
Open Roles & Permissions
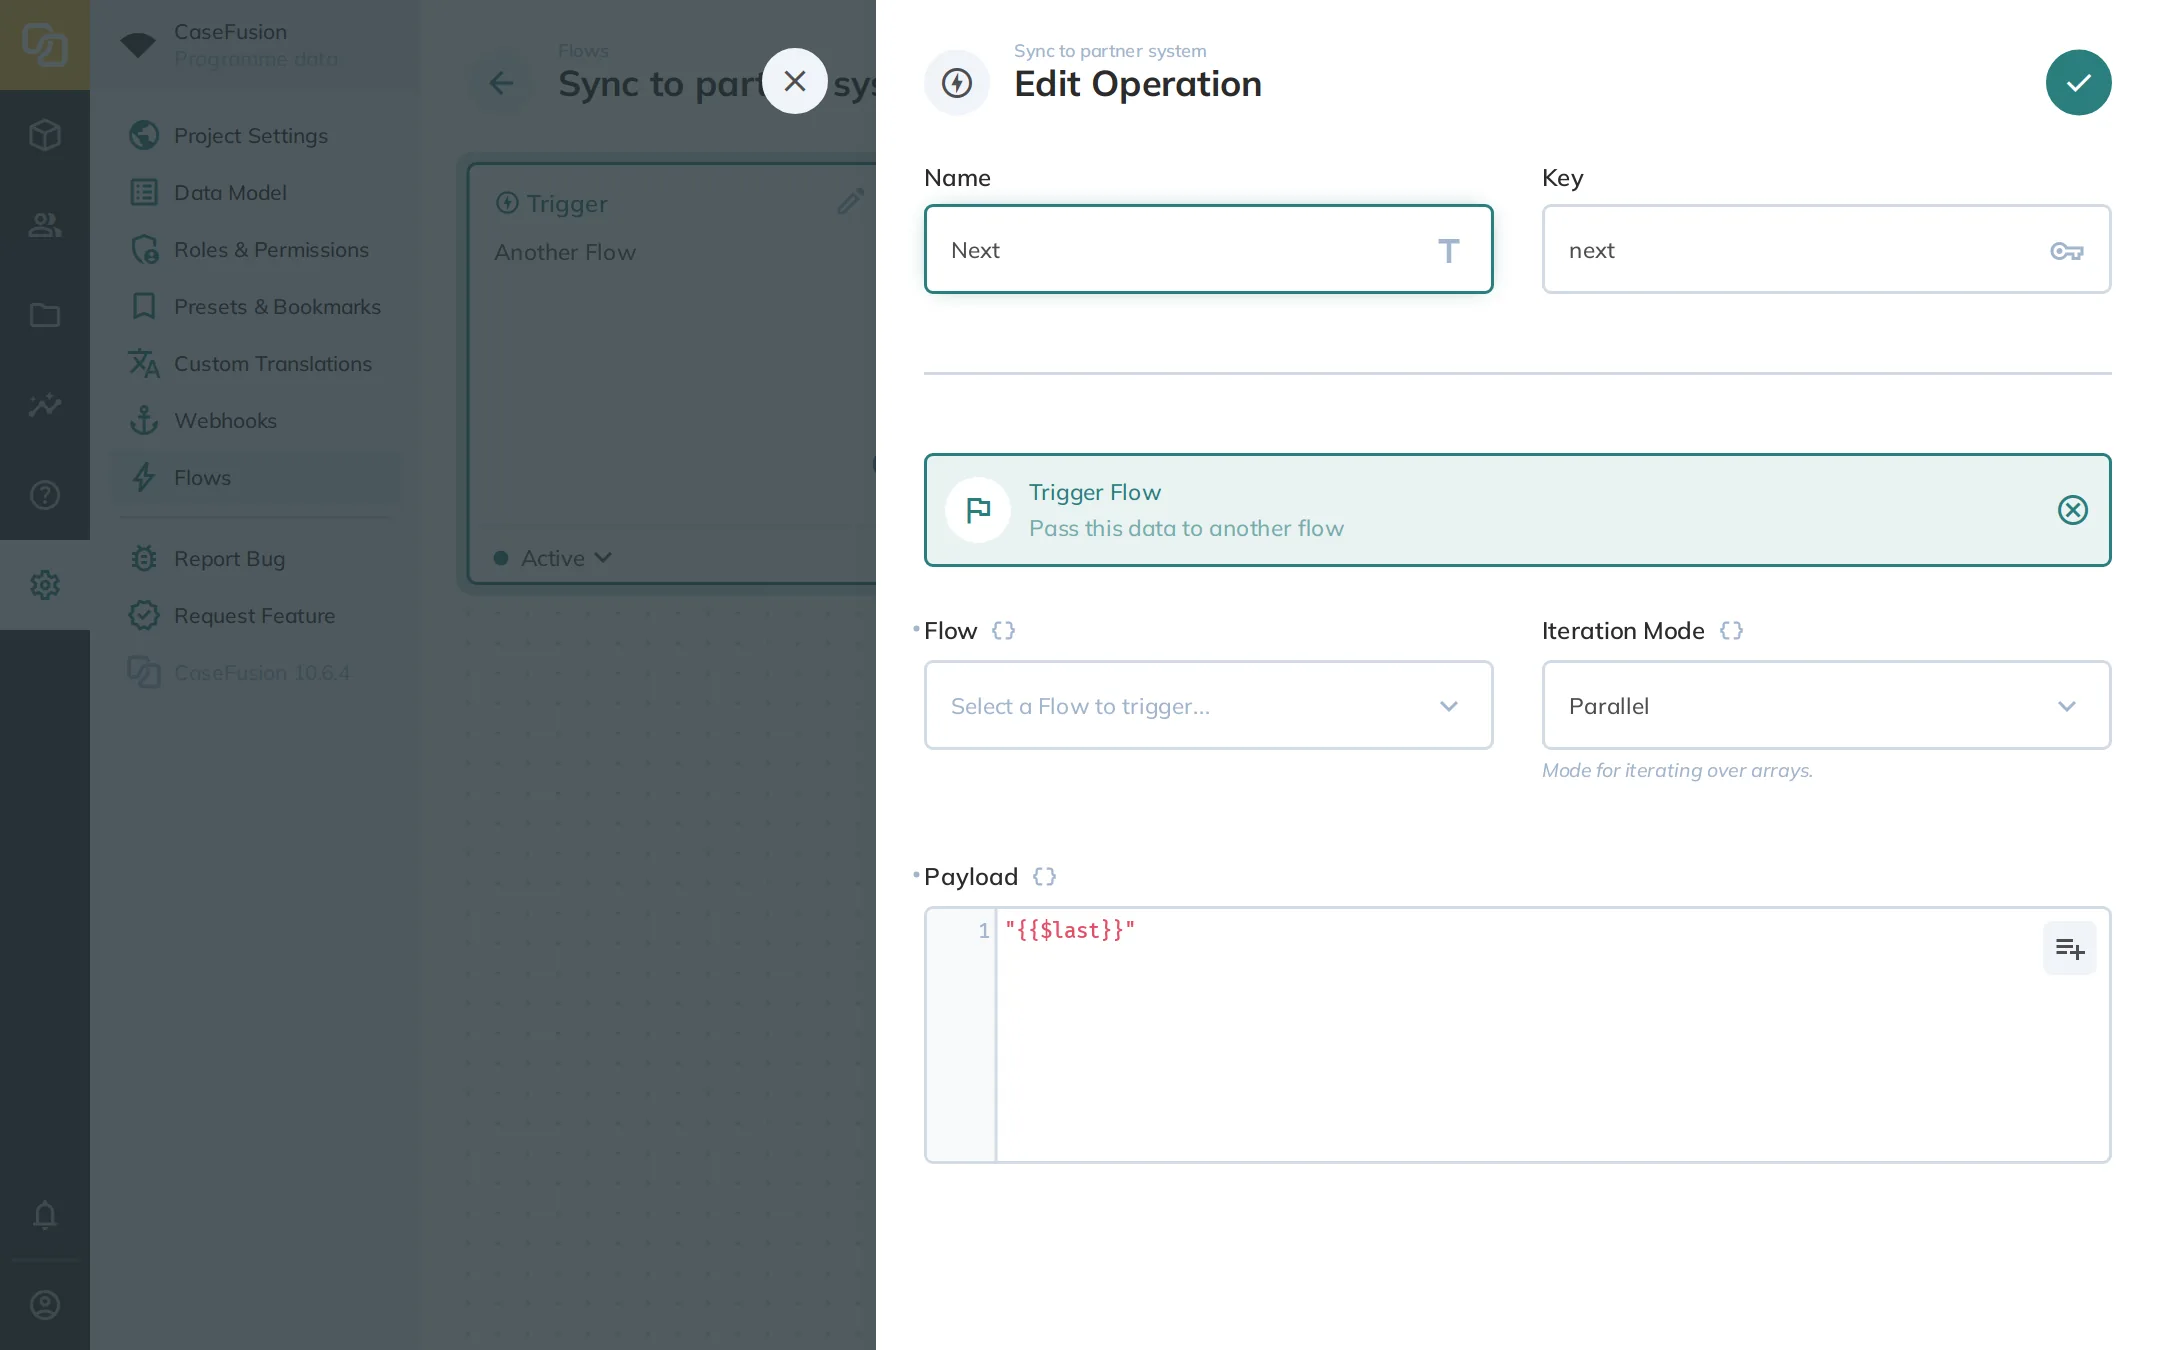[255, 249]
